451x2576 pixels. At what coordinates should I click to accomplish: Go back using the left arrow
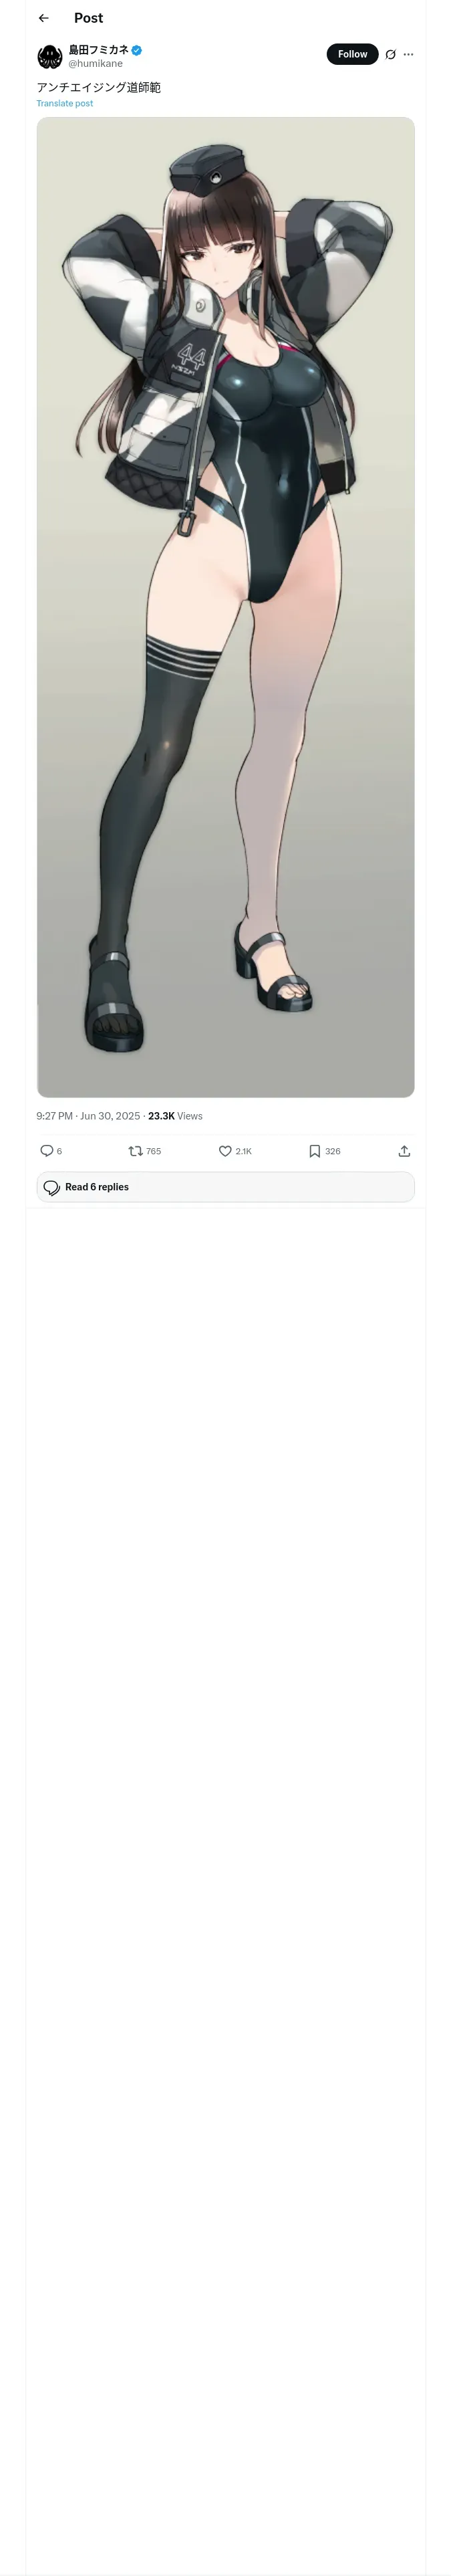[44, 18]
